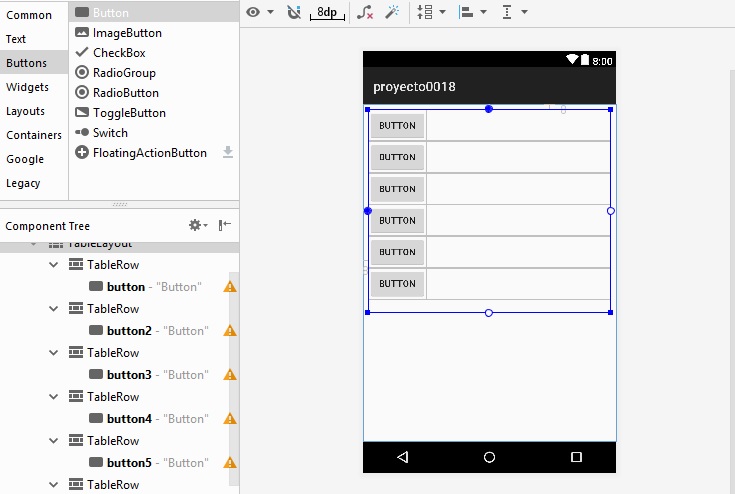The width and height of the screenshot is (735, 494).
Task: Open the pack dropdown in toolbar
Action: click(x=429, y=12)
